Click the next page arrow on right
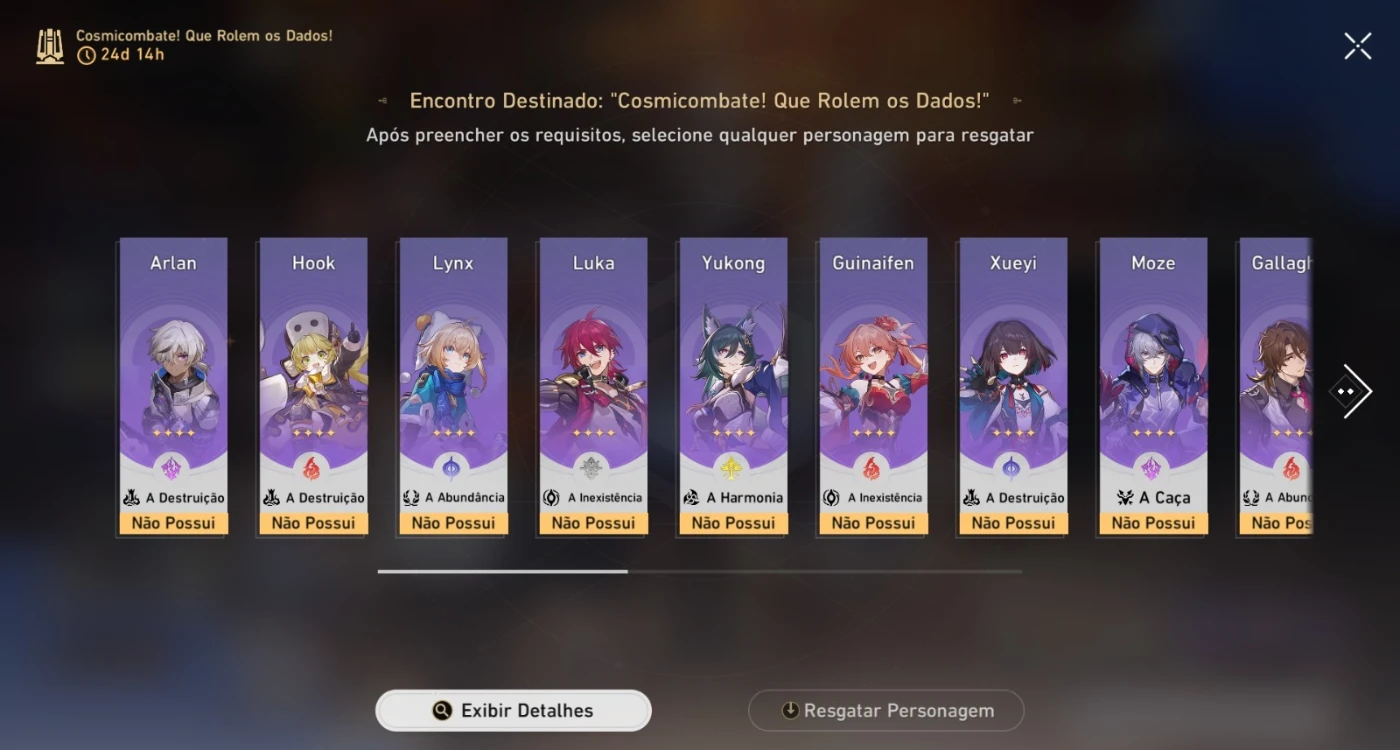Screen dimensions: 1400x750 click(x=1351, y=391)
